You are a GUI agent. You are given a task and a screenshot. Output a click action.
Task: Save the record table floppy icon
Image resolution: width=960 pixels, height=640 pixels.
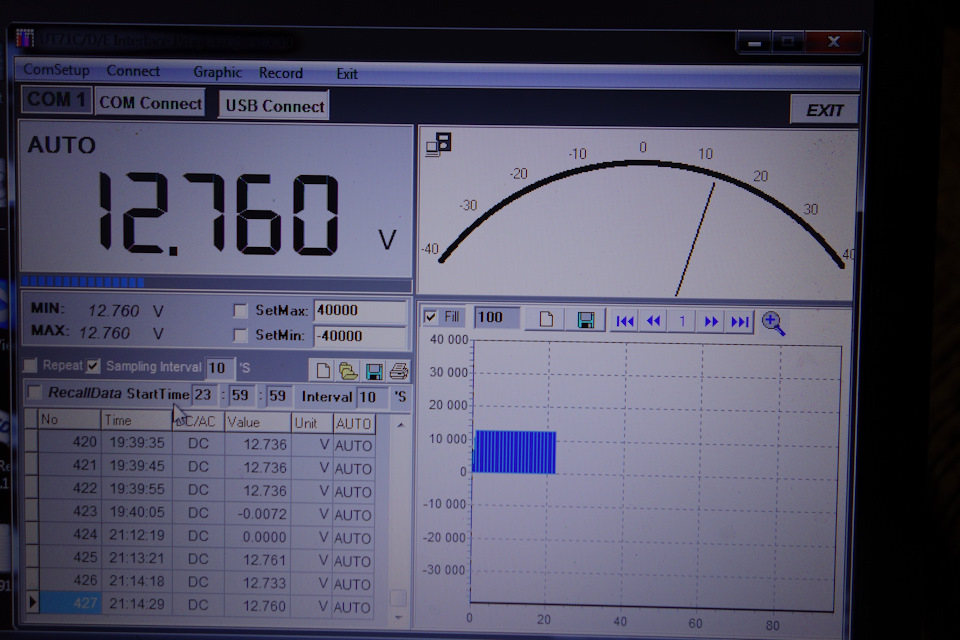pyautogui.click(x=373, y=371)
